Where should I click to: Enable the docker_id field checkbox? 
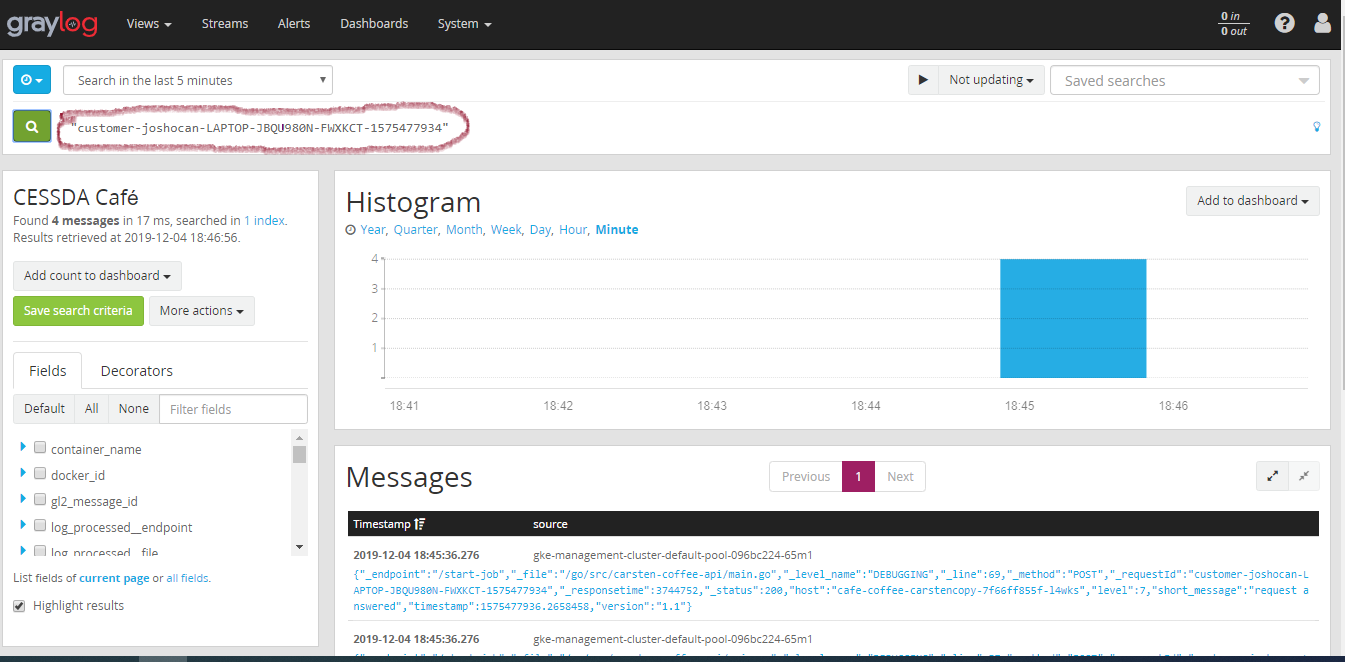pos(40,474)
